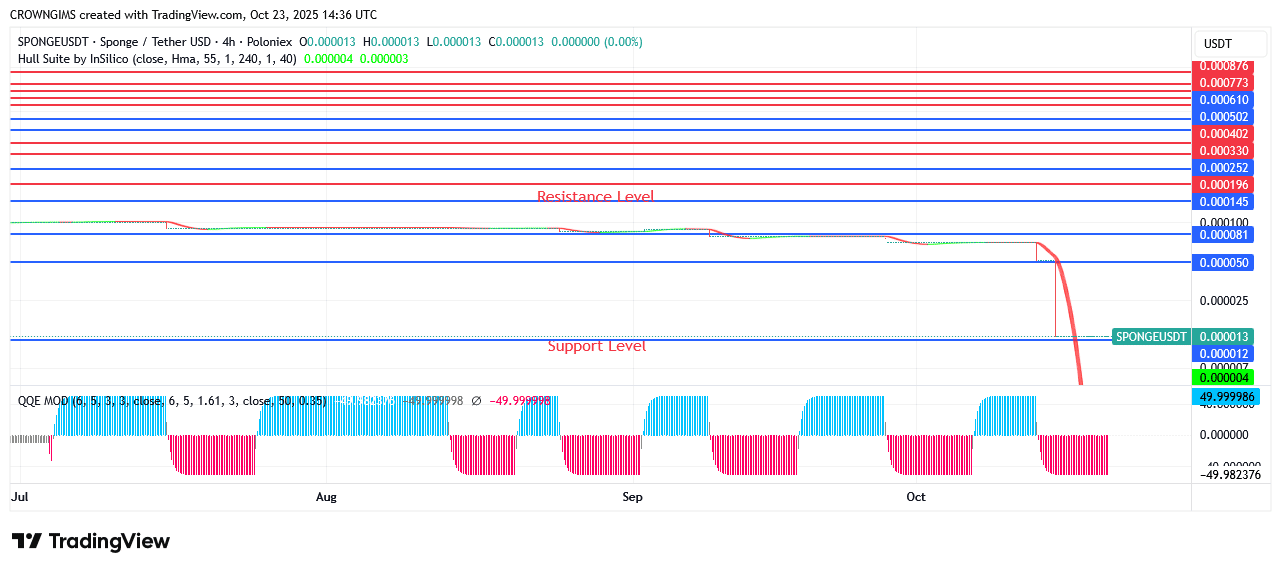Click the Oct marker on time axis
The height and width of the screenshot is (571, 1281).
pos(916,497)
